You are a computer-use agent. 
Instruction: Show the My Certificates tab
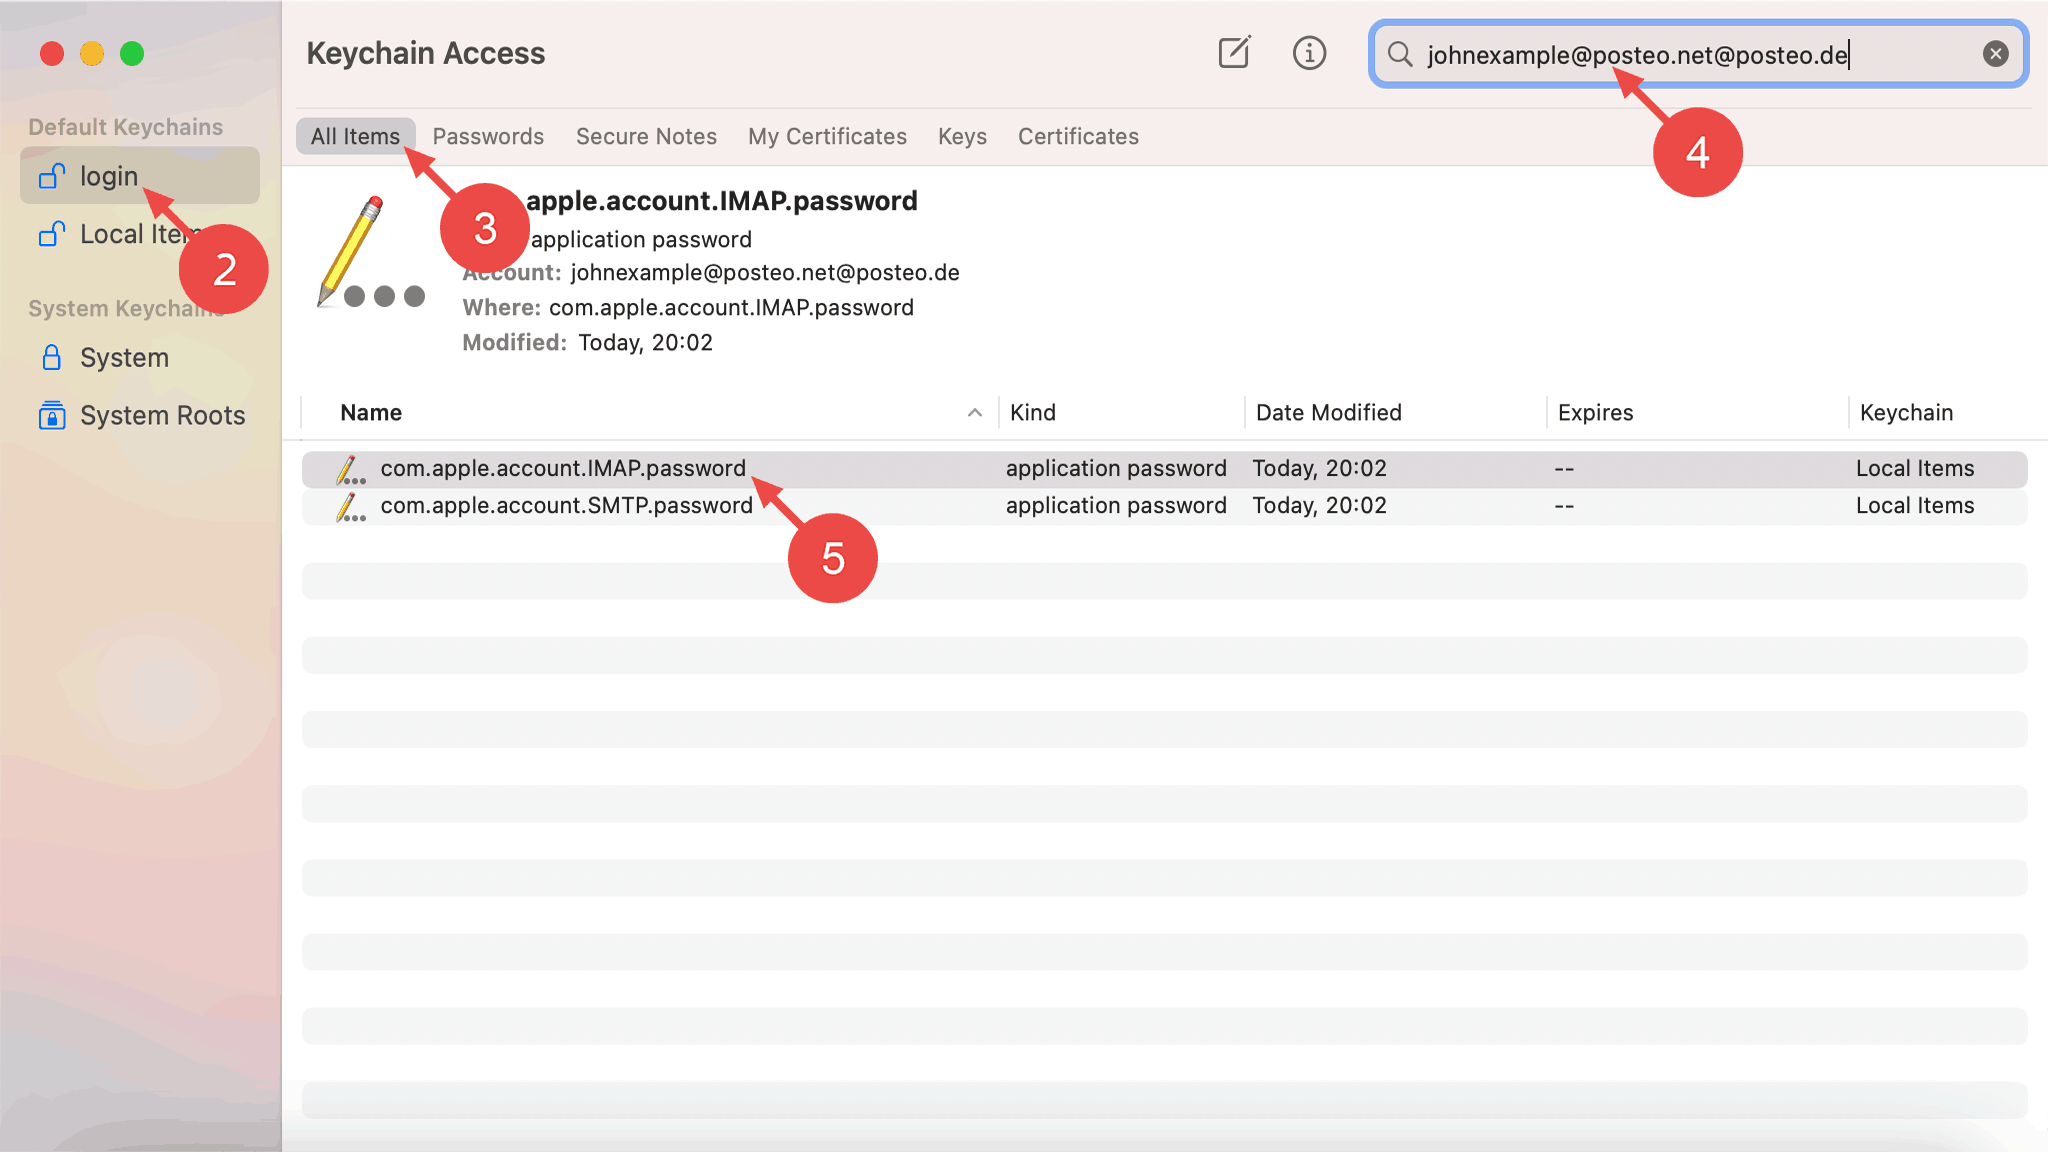coord(827,136)
